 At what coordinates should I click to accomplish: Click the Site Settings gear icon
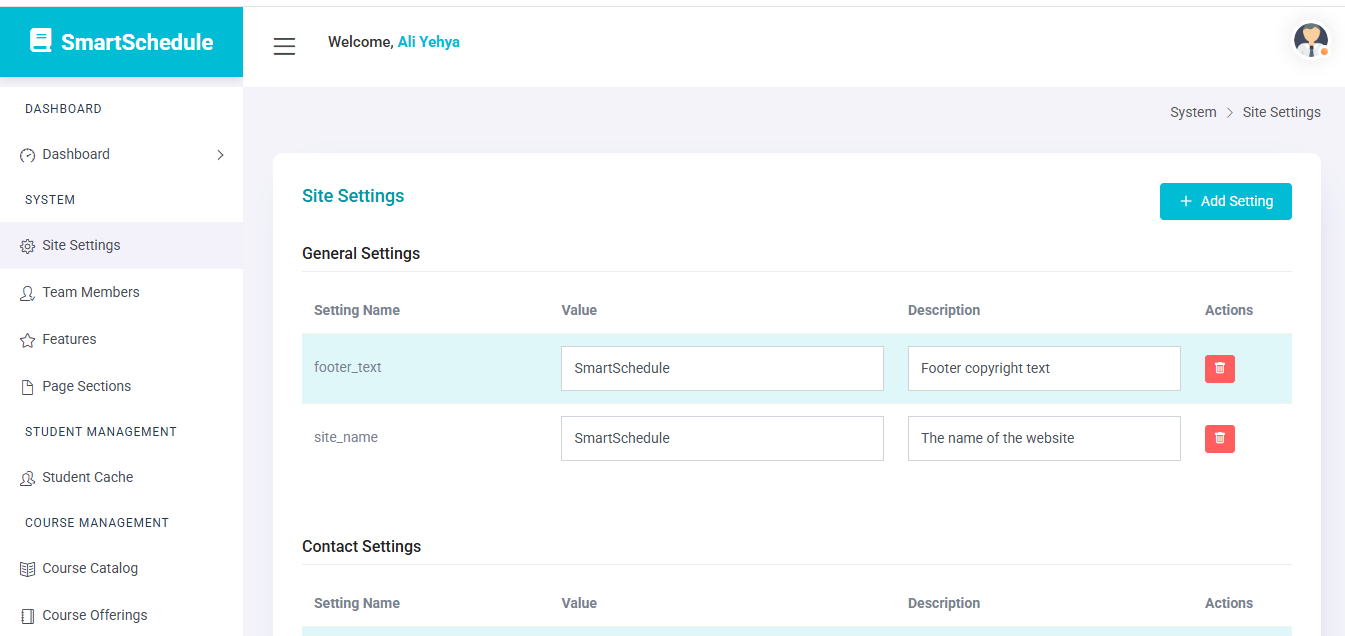28,246
